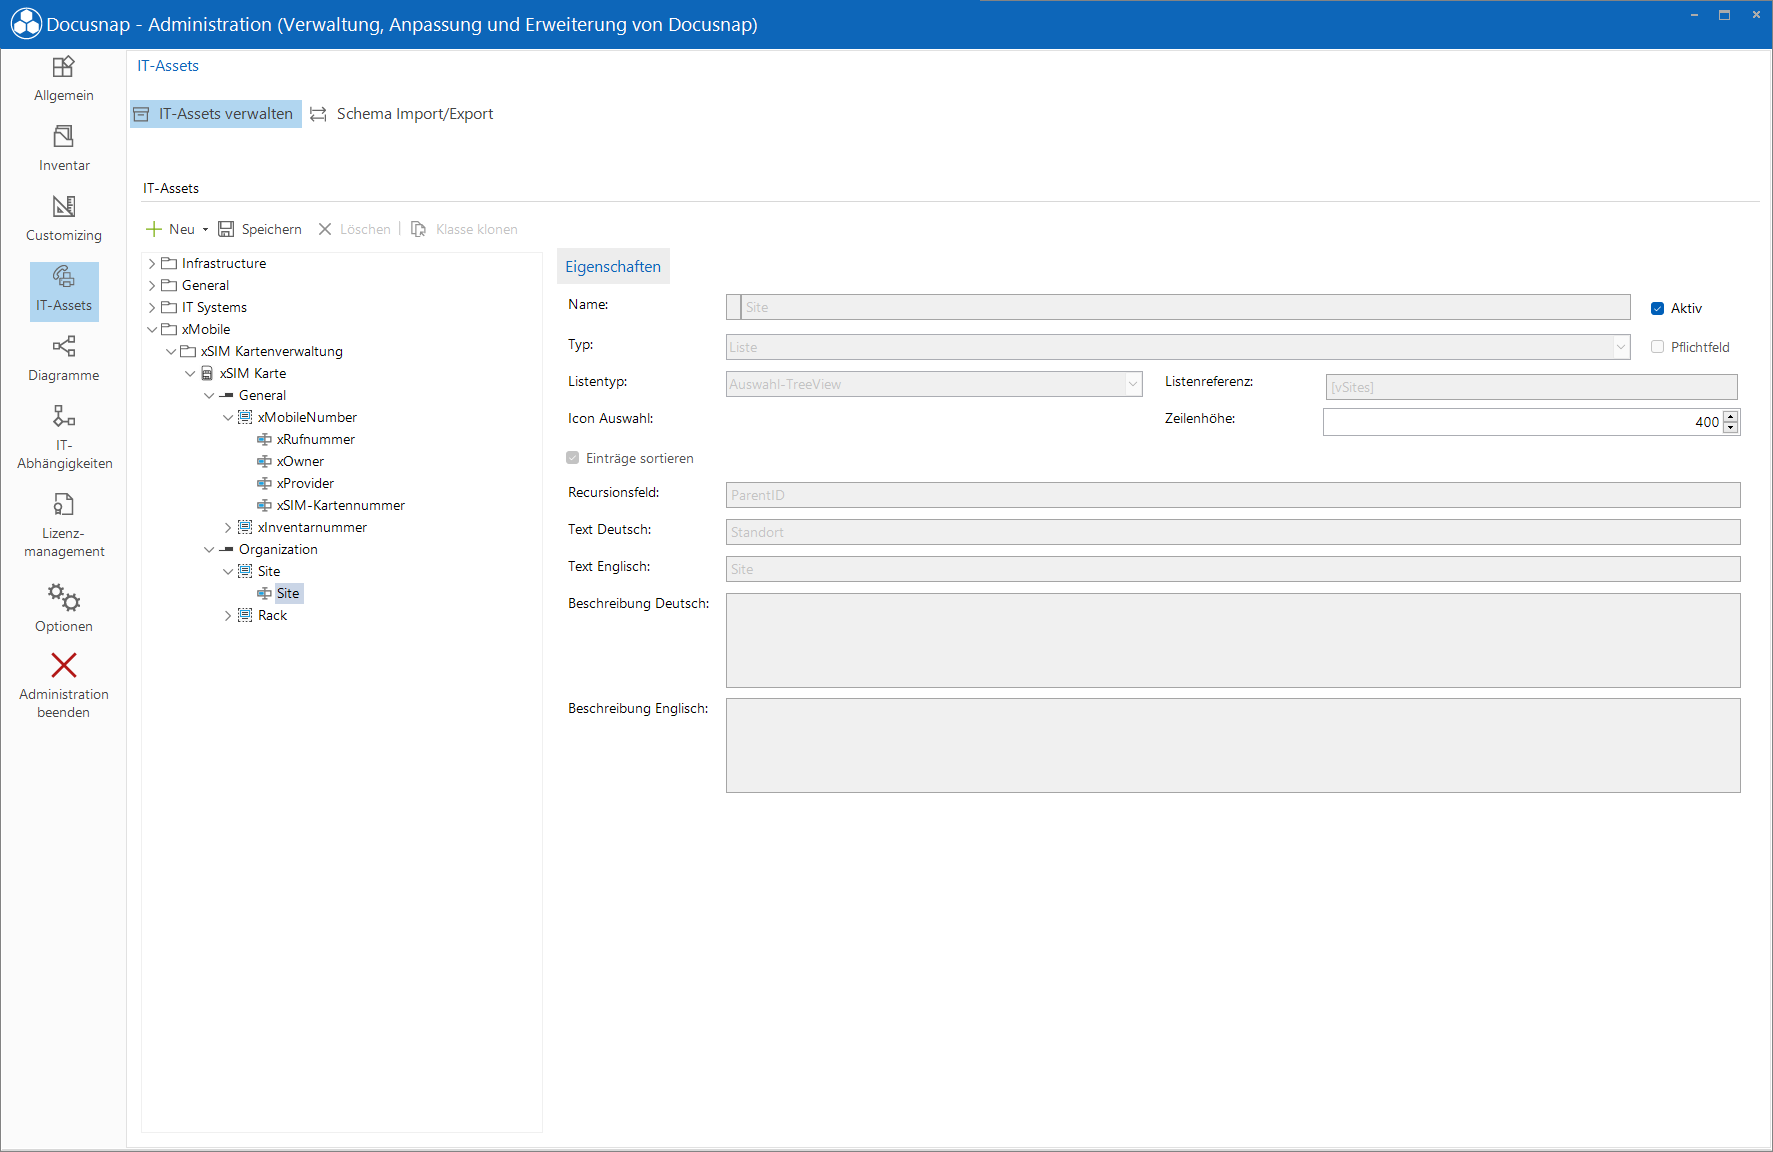Screen dimensions: 1773x1152
Task: Click the Text Deutsch input field
Action: 1233,532
